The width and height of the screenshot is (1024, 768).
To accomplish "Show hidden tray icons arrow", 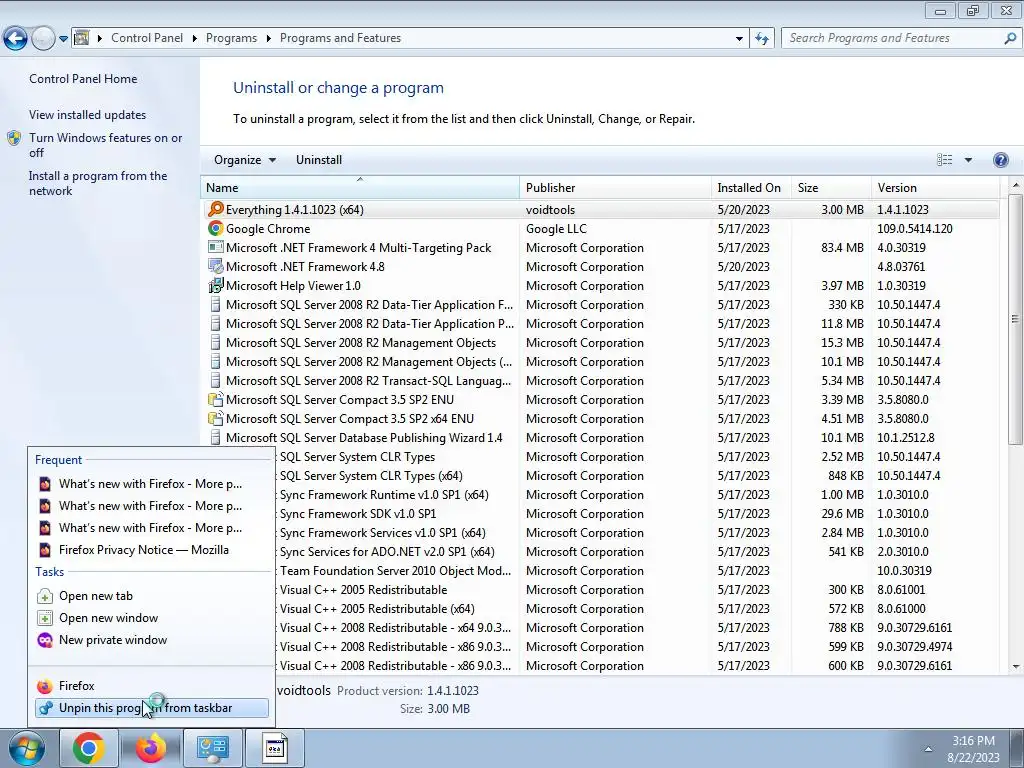I will pyautogui.click(x=928, y=749).
